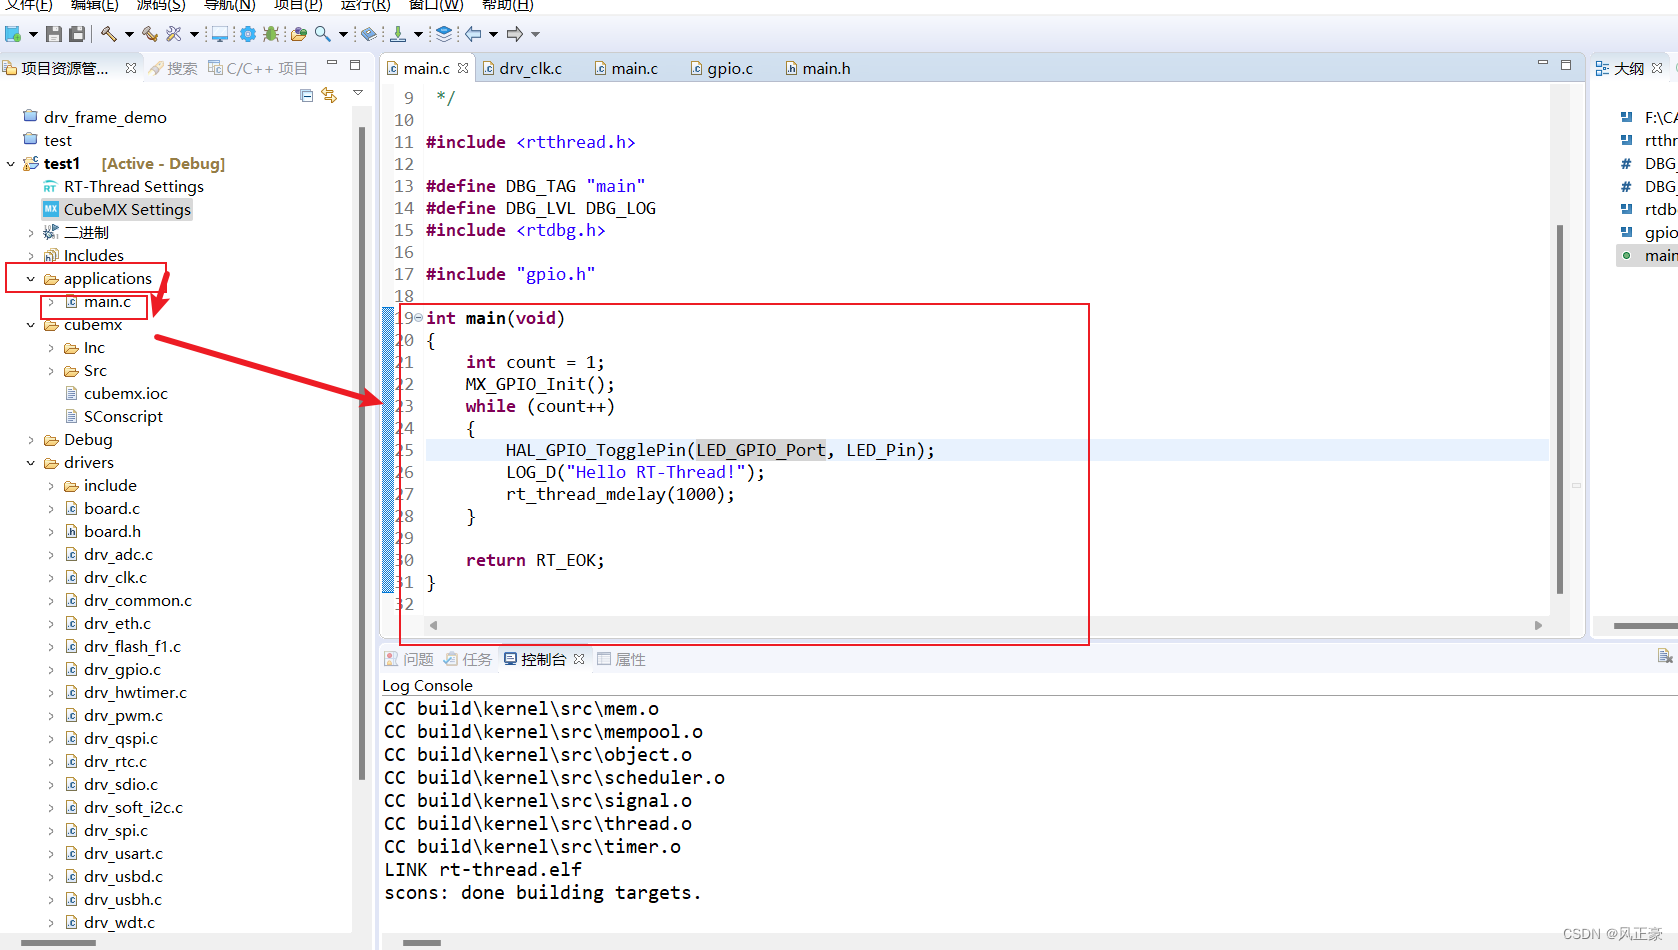Image resolution: width=1678 pixels, height=950 pixels.
Task: Click the New file toolbar icon
Action: tap(13, 34)
